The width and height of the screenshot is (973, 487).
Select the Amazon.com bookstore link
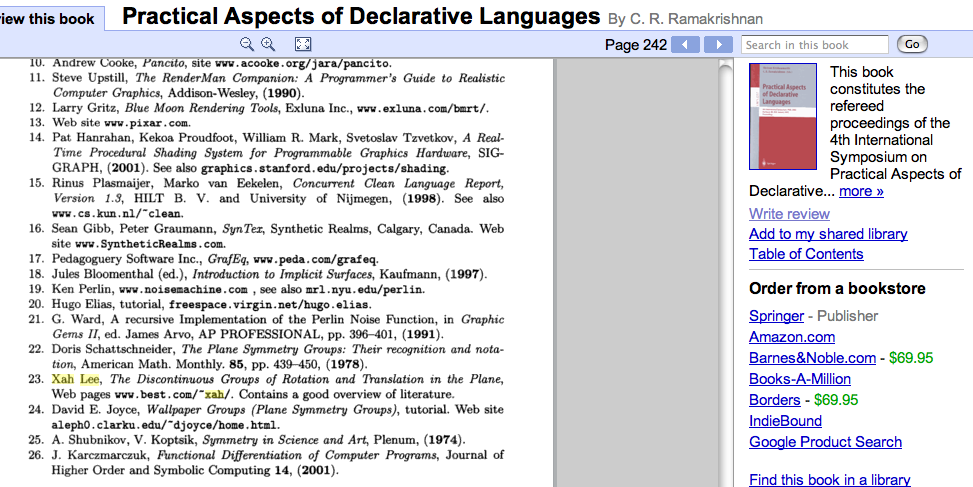[x=791, y=337]
